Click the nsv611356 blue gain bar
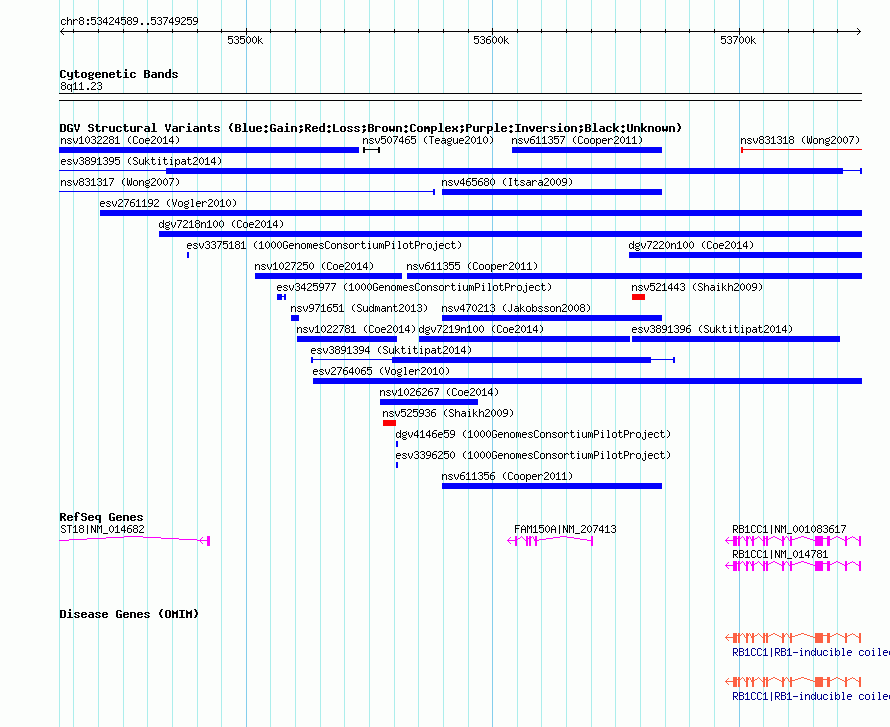The height and width of the screenshot is (727, 890). click(x=552, y=486)
